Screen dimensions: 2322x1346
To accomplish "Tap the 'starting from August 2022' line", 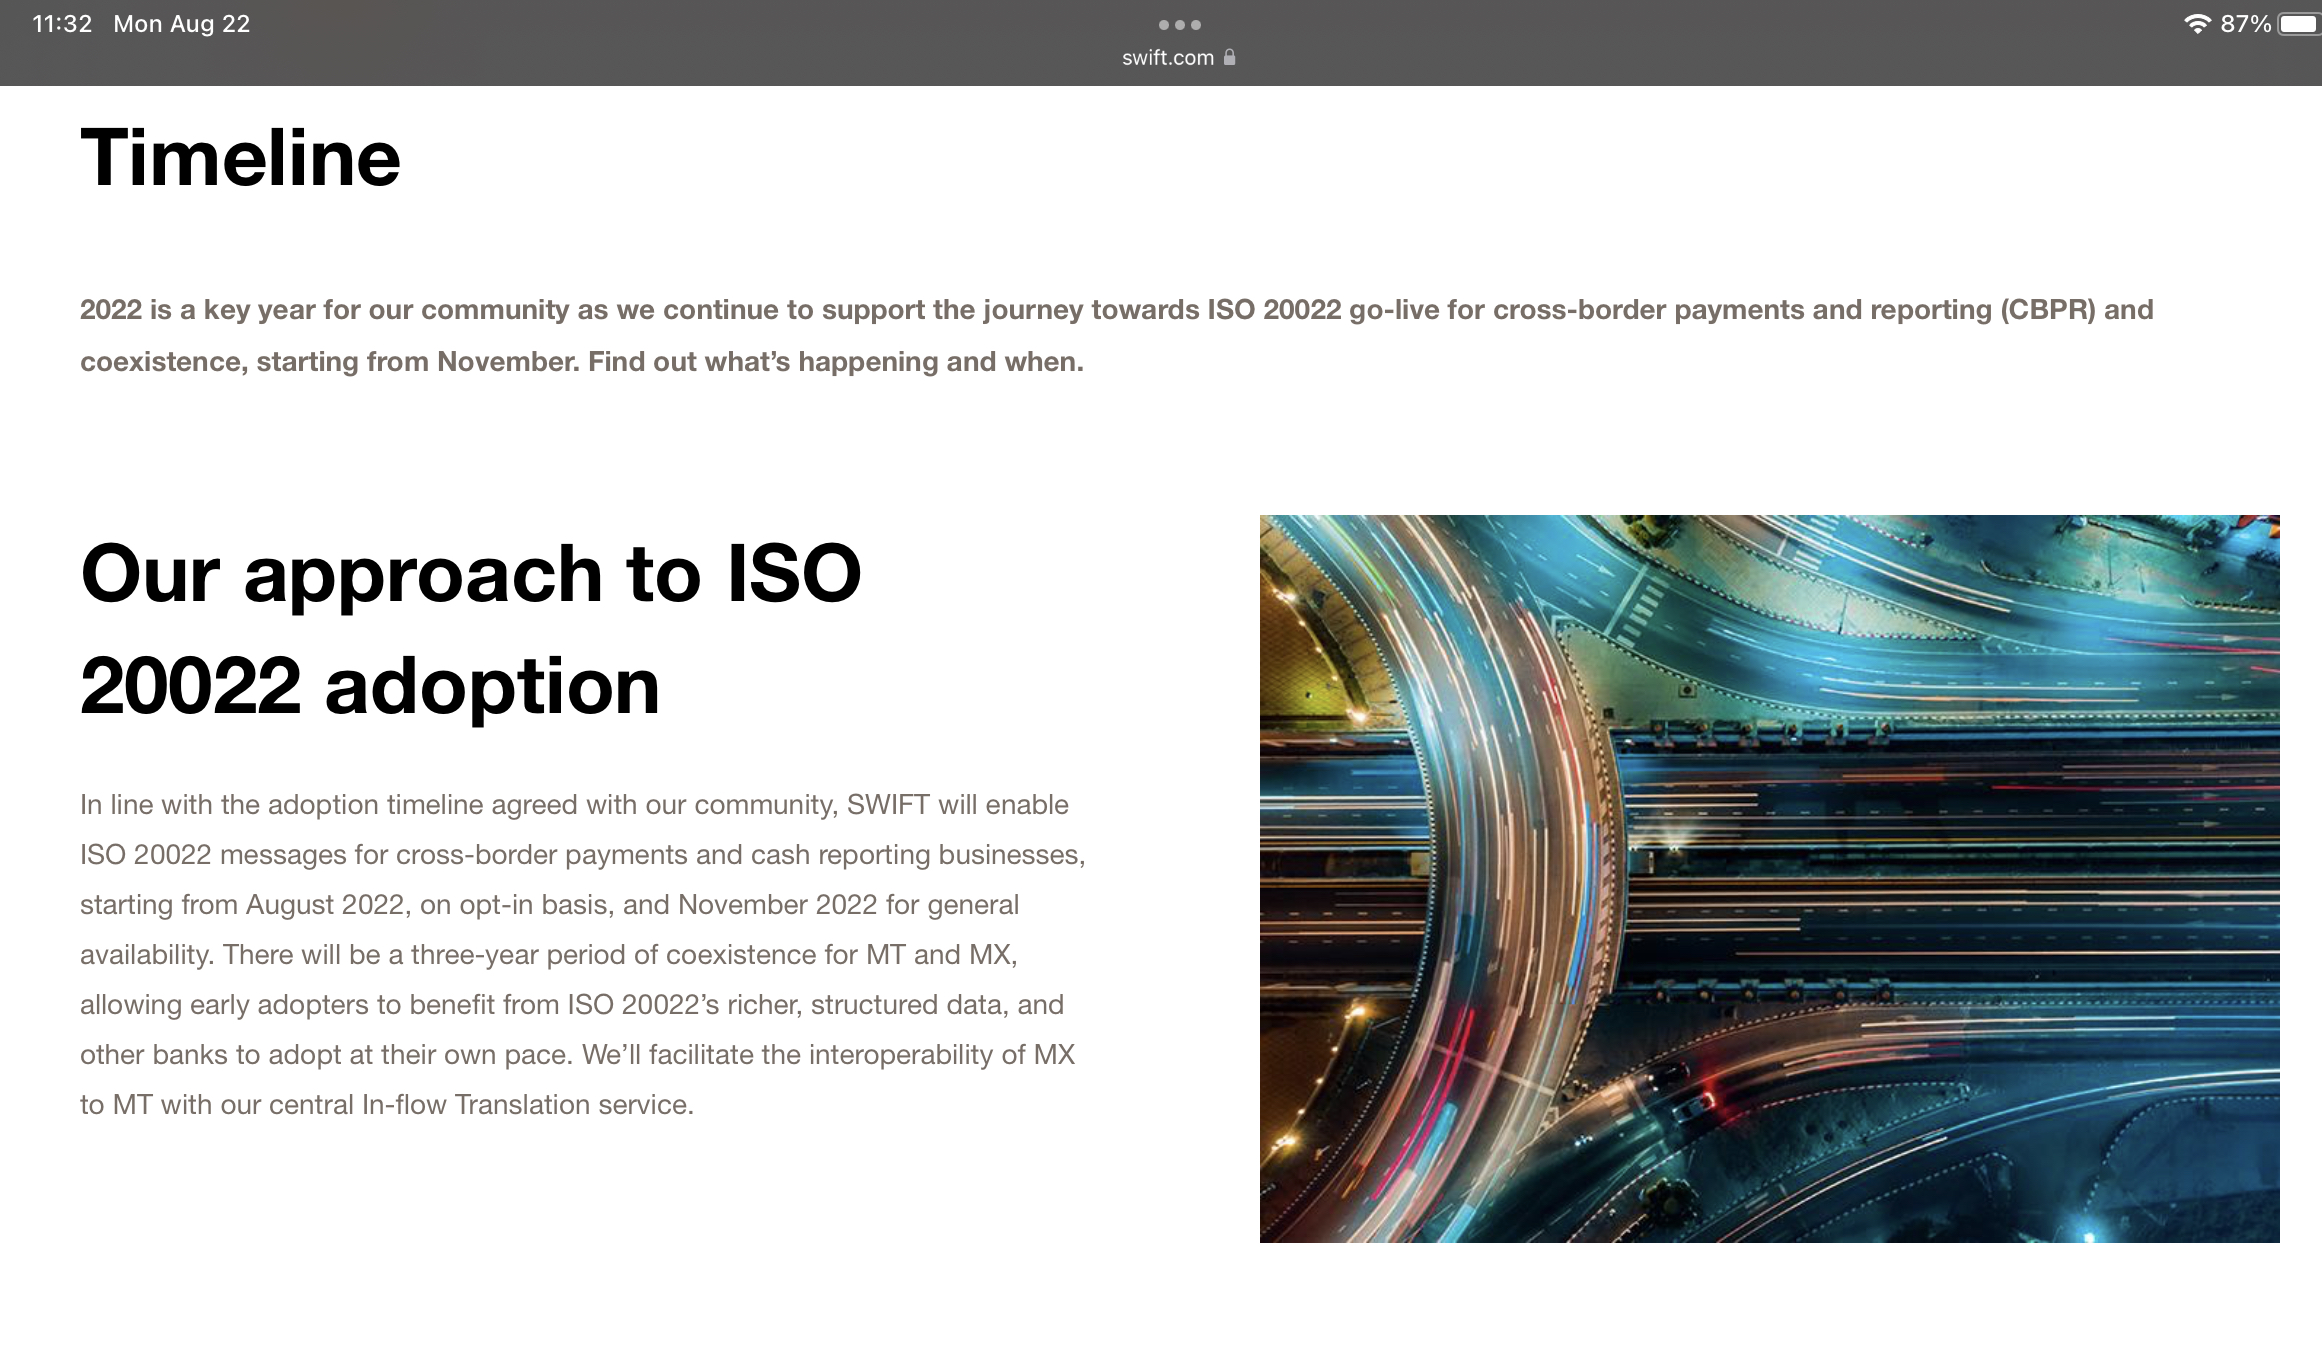I will [x=549, y=905].
